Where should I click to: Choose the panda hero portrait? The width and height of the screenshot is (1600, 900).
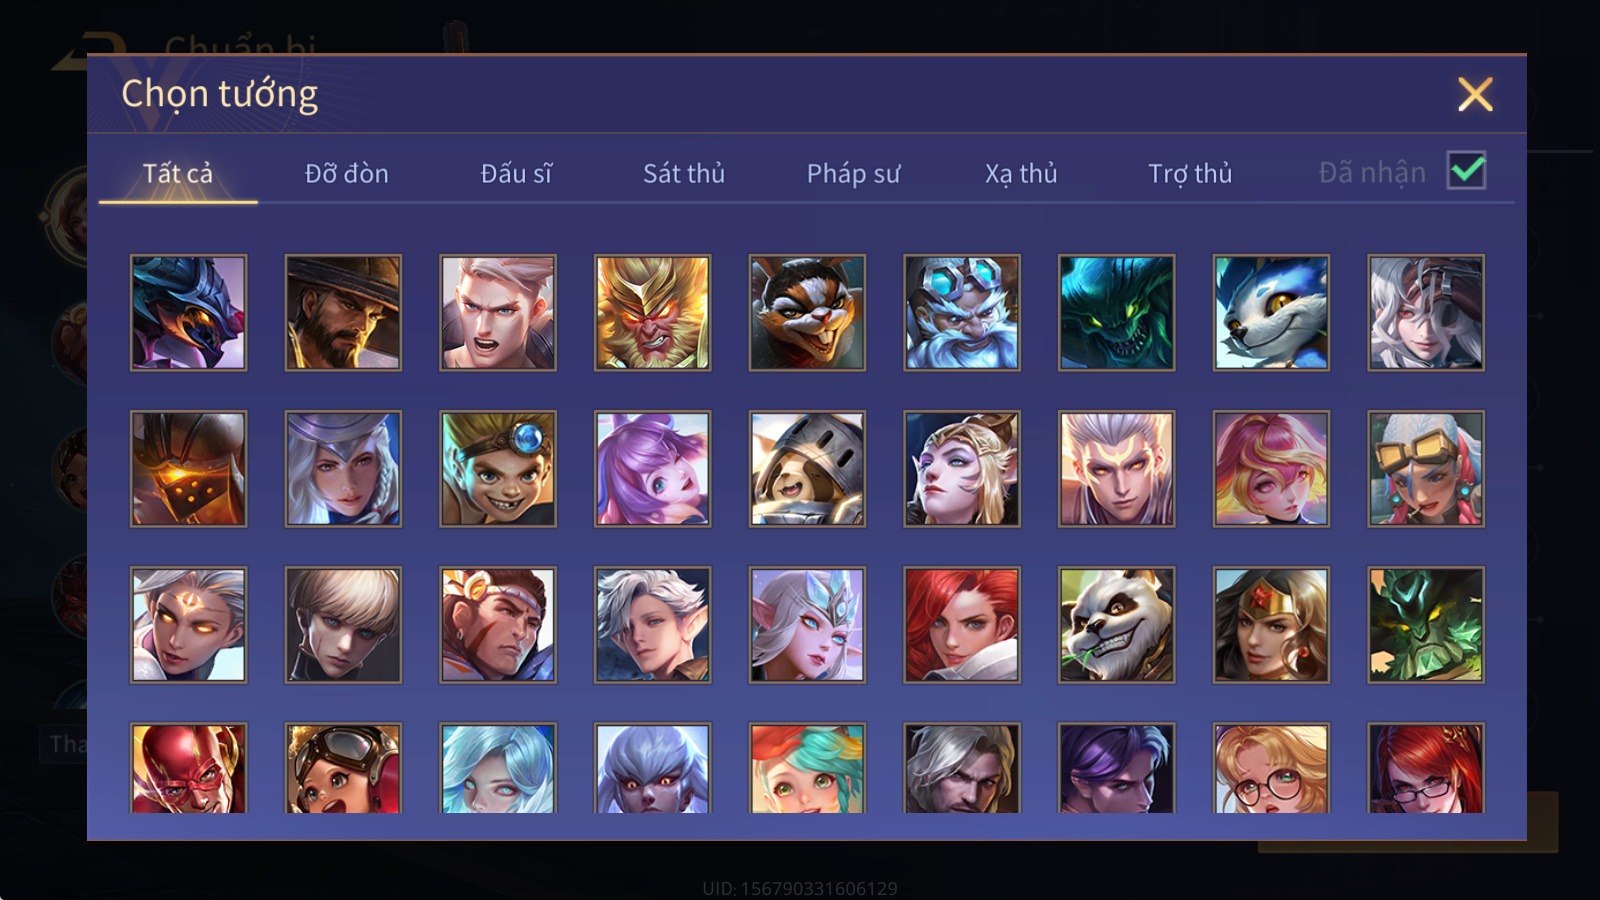(1116, 625)
